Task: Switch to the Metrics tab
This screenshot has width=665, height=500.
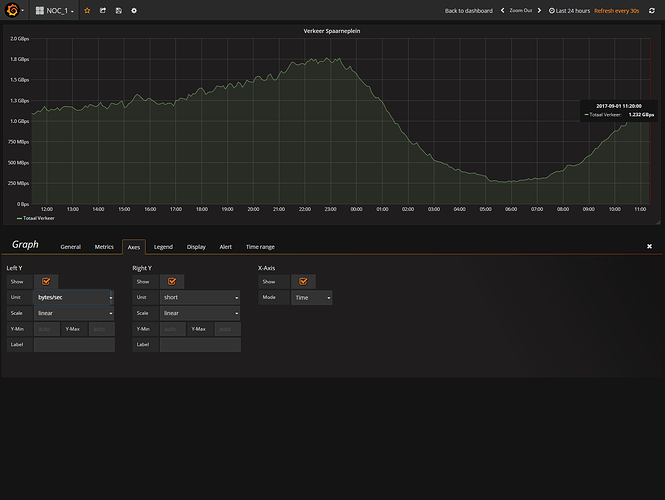Action: 104,246
